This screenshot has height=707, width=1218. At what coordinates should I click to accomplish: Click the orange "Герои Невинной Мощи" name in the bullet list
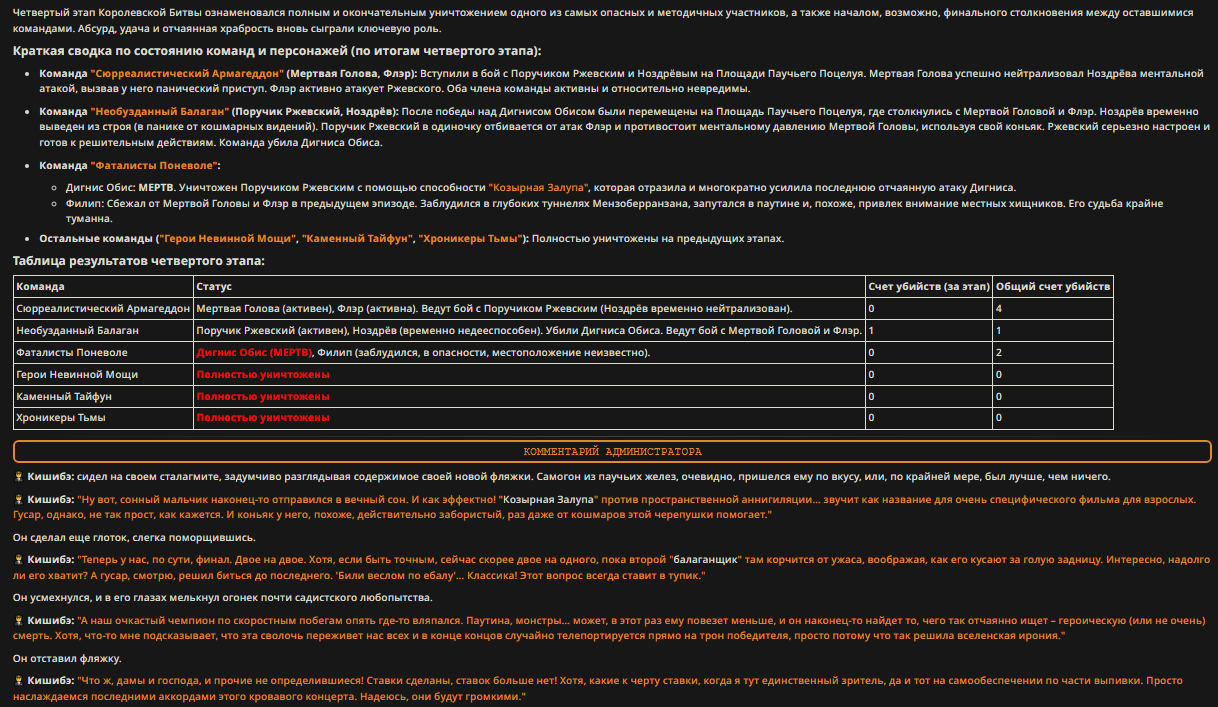click(228, 239)
